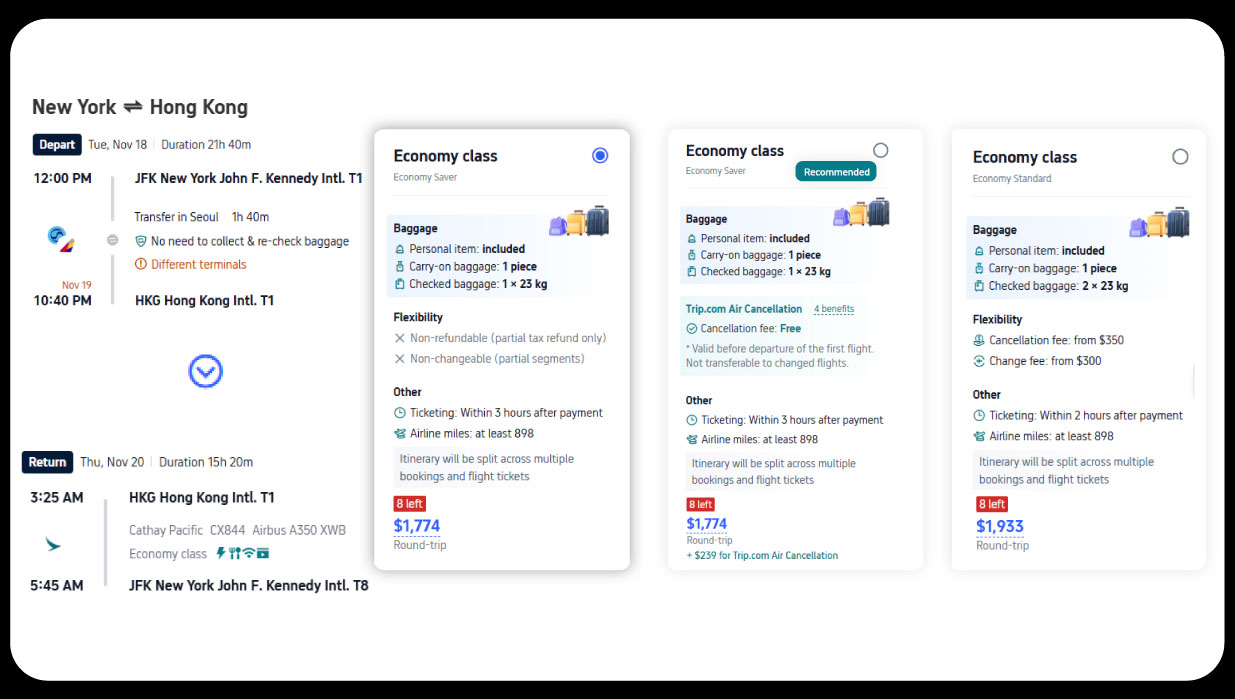Click the in-flight meal amenity icon
1235x699 pixels.
(x=234, y=554)
